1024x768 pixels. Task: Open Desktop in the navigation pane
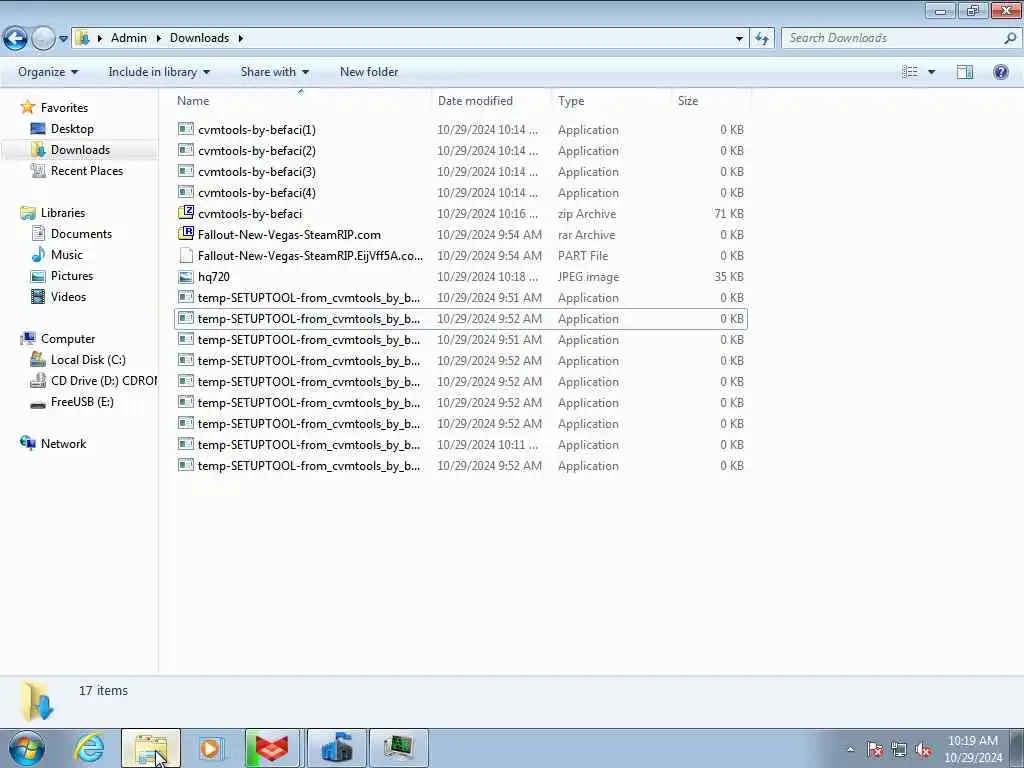[x=72, y=129]
